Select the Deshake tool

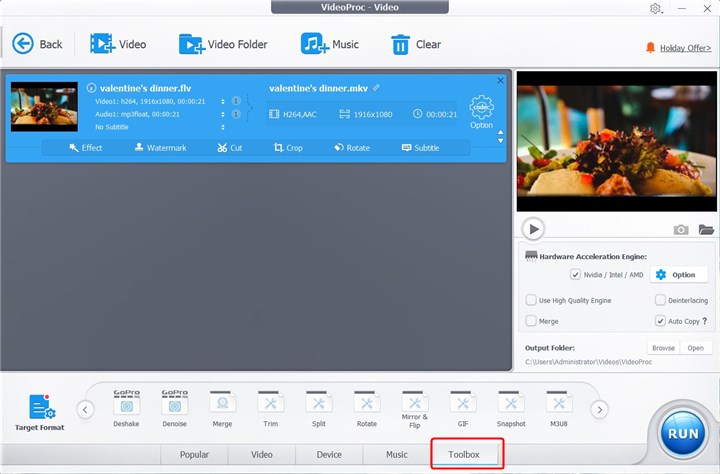point(126,408)
